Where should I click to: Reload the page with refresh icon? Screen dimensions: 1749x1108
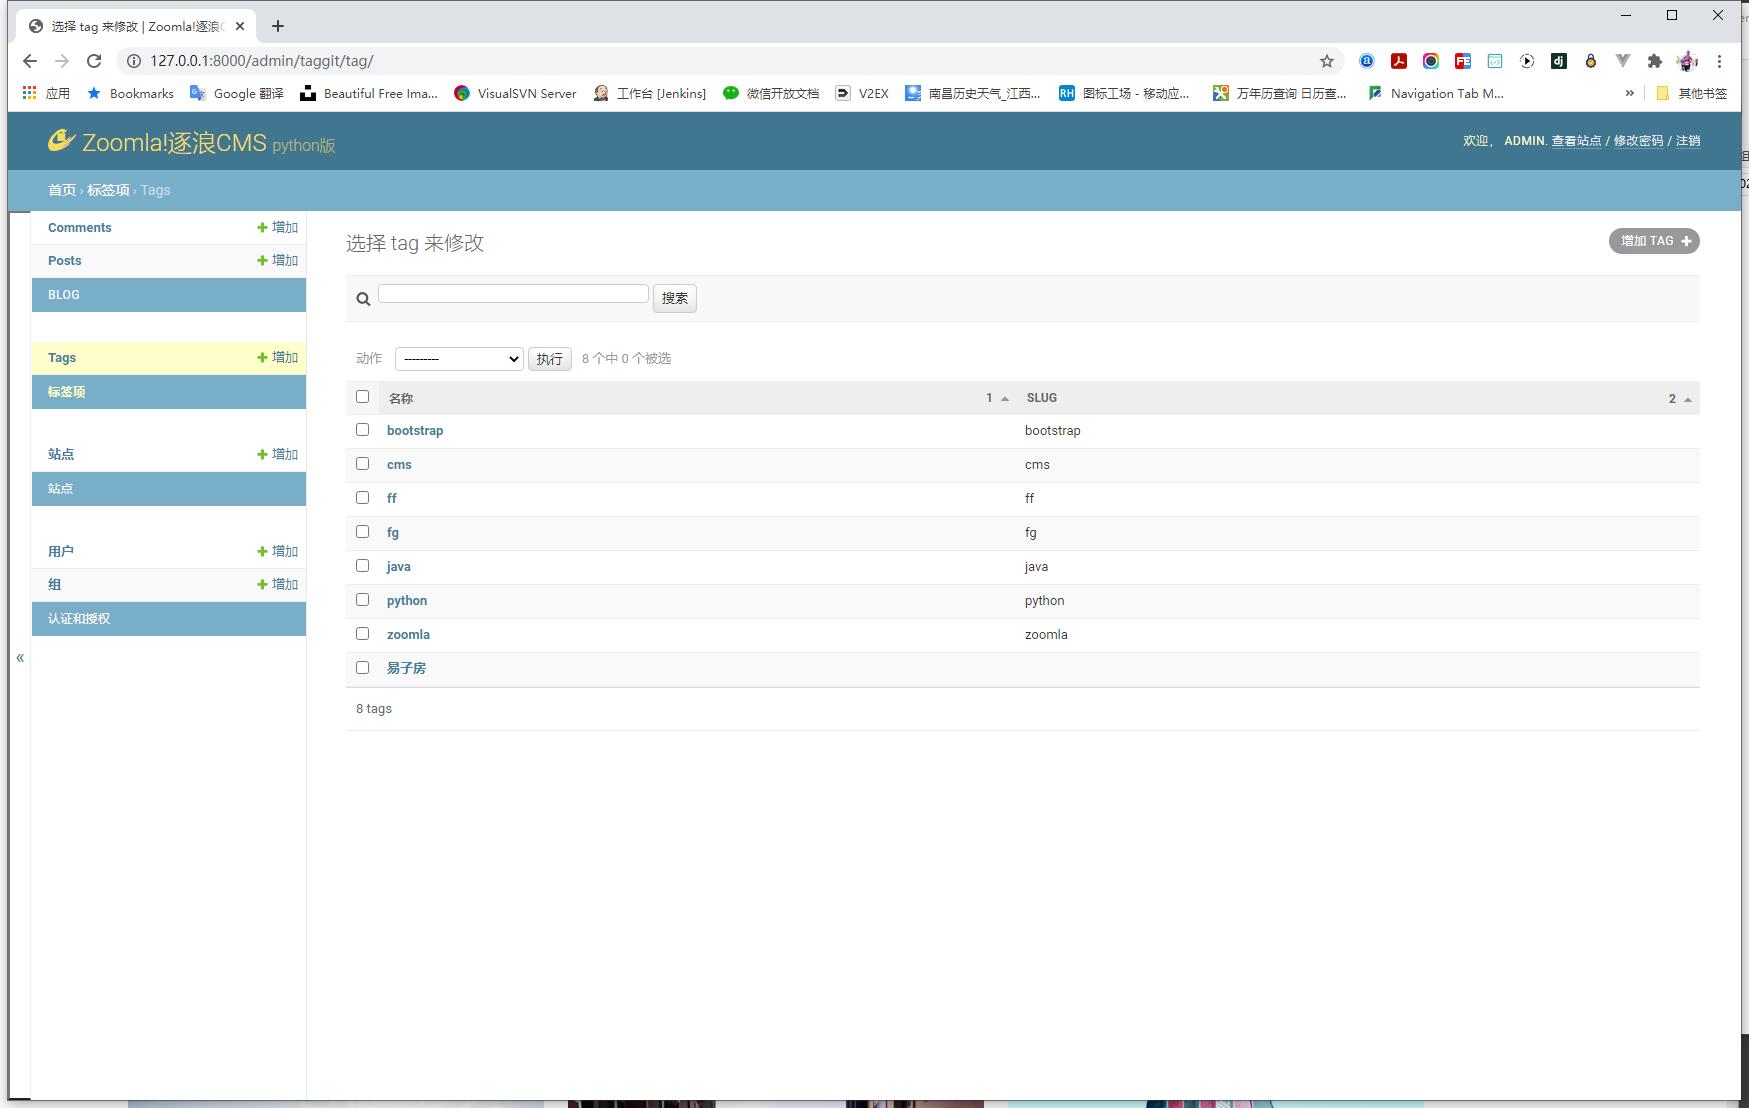pyautogui.click(x=94, y=61)
